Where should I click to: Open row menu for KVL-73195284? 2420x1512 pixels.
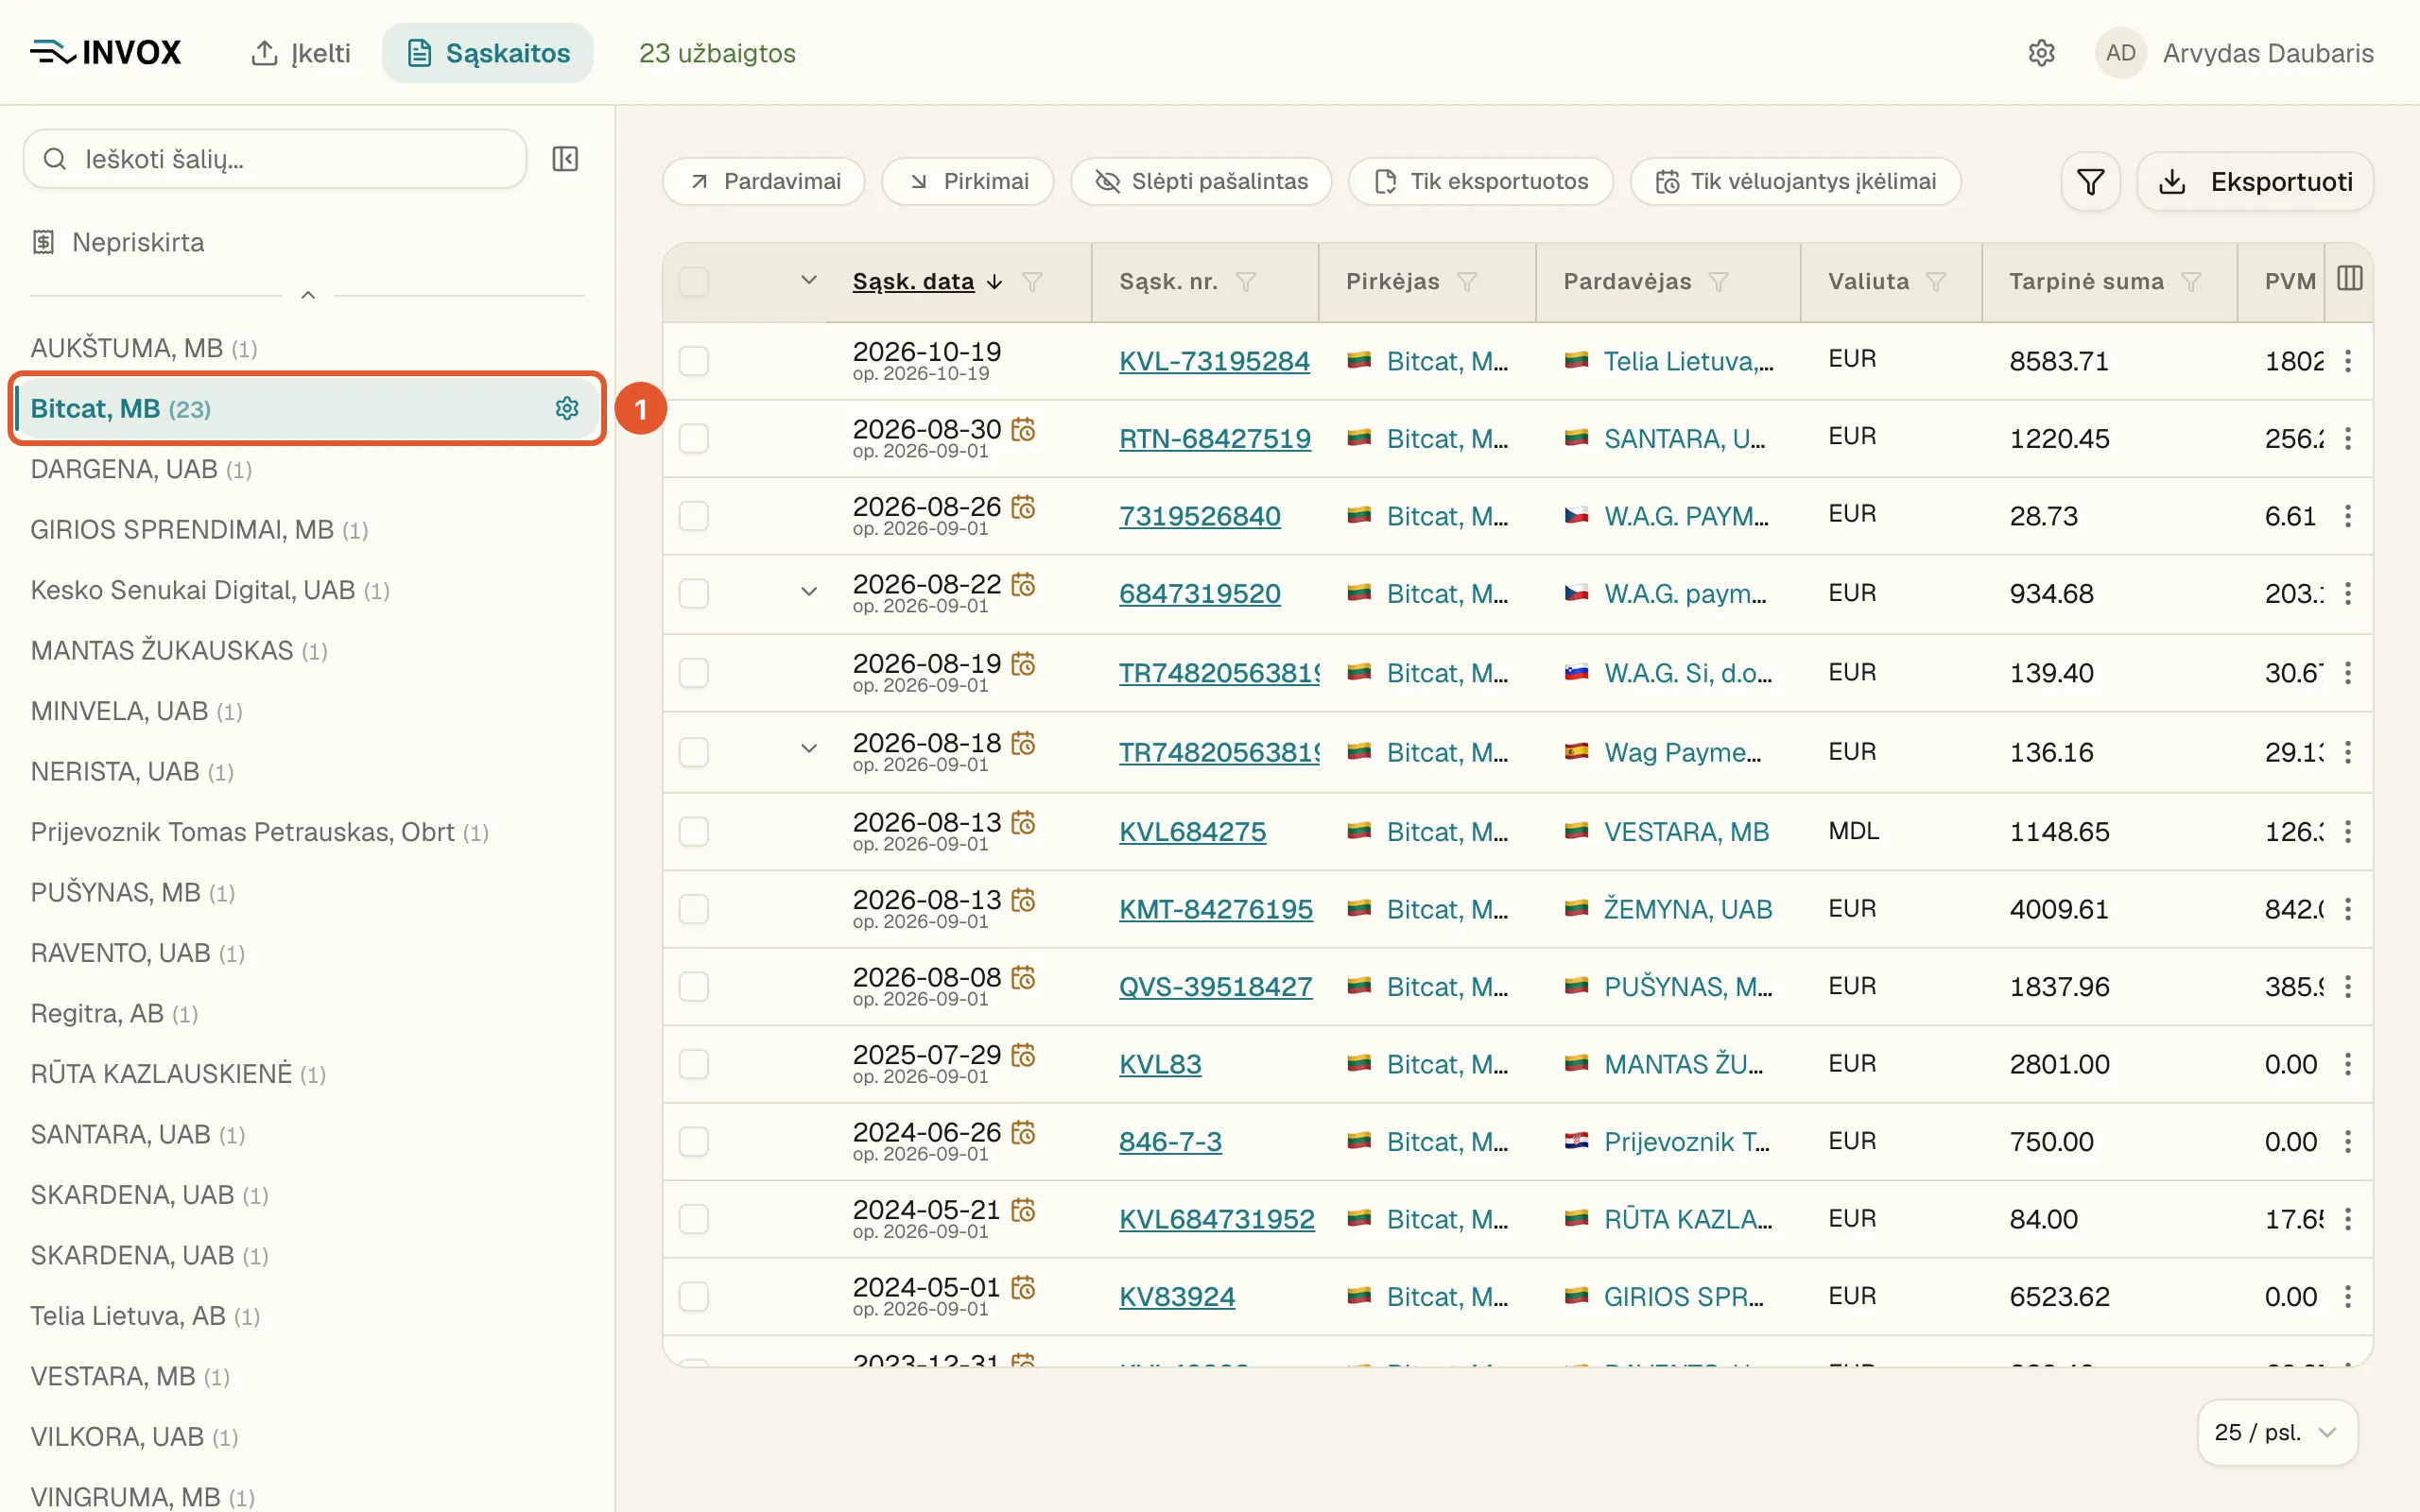(x=2348, y=361)
